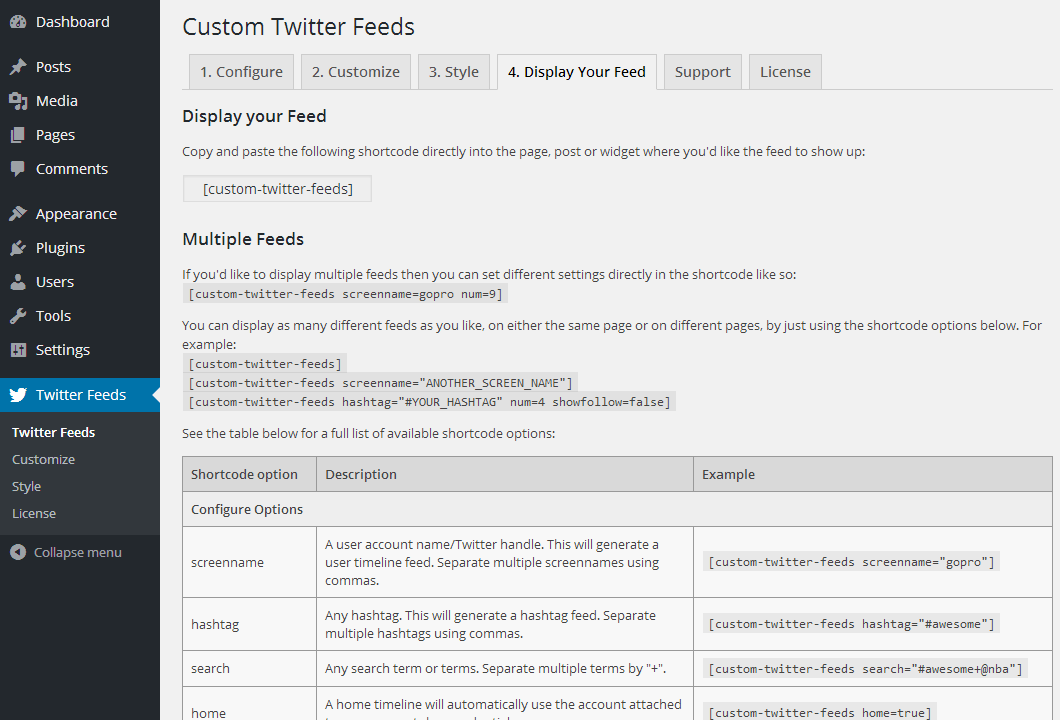Collapse the admin sidebar menu
This screenshot has width=1060, height=720.
[66, 552]
